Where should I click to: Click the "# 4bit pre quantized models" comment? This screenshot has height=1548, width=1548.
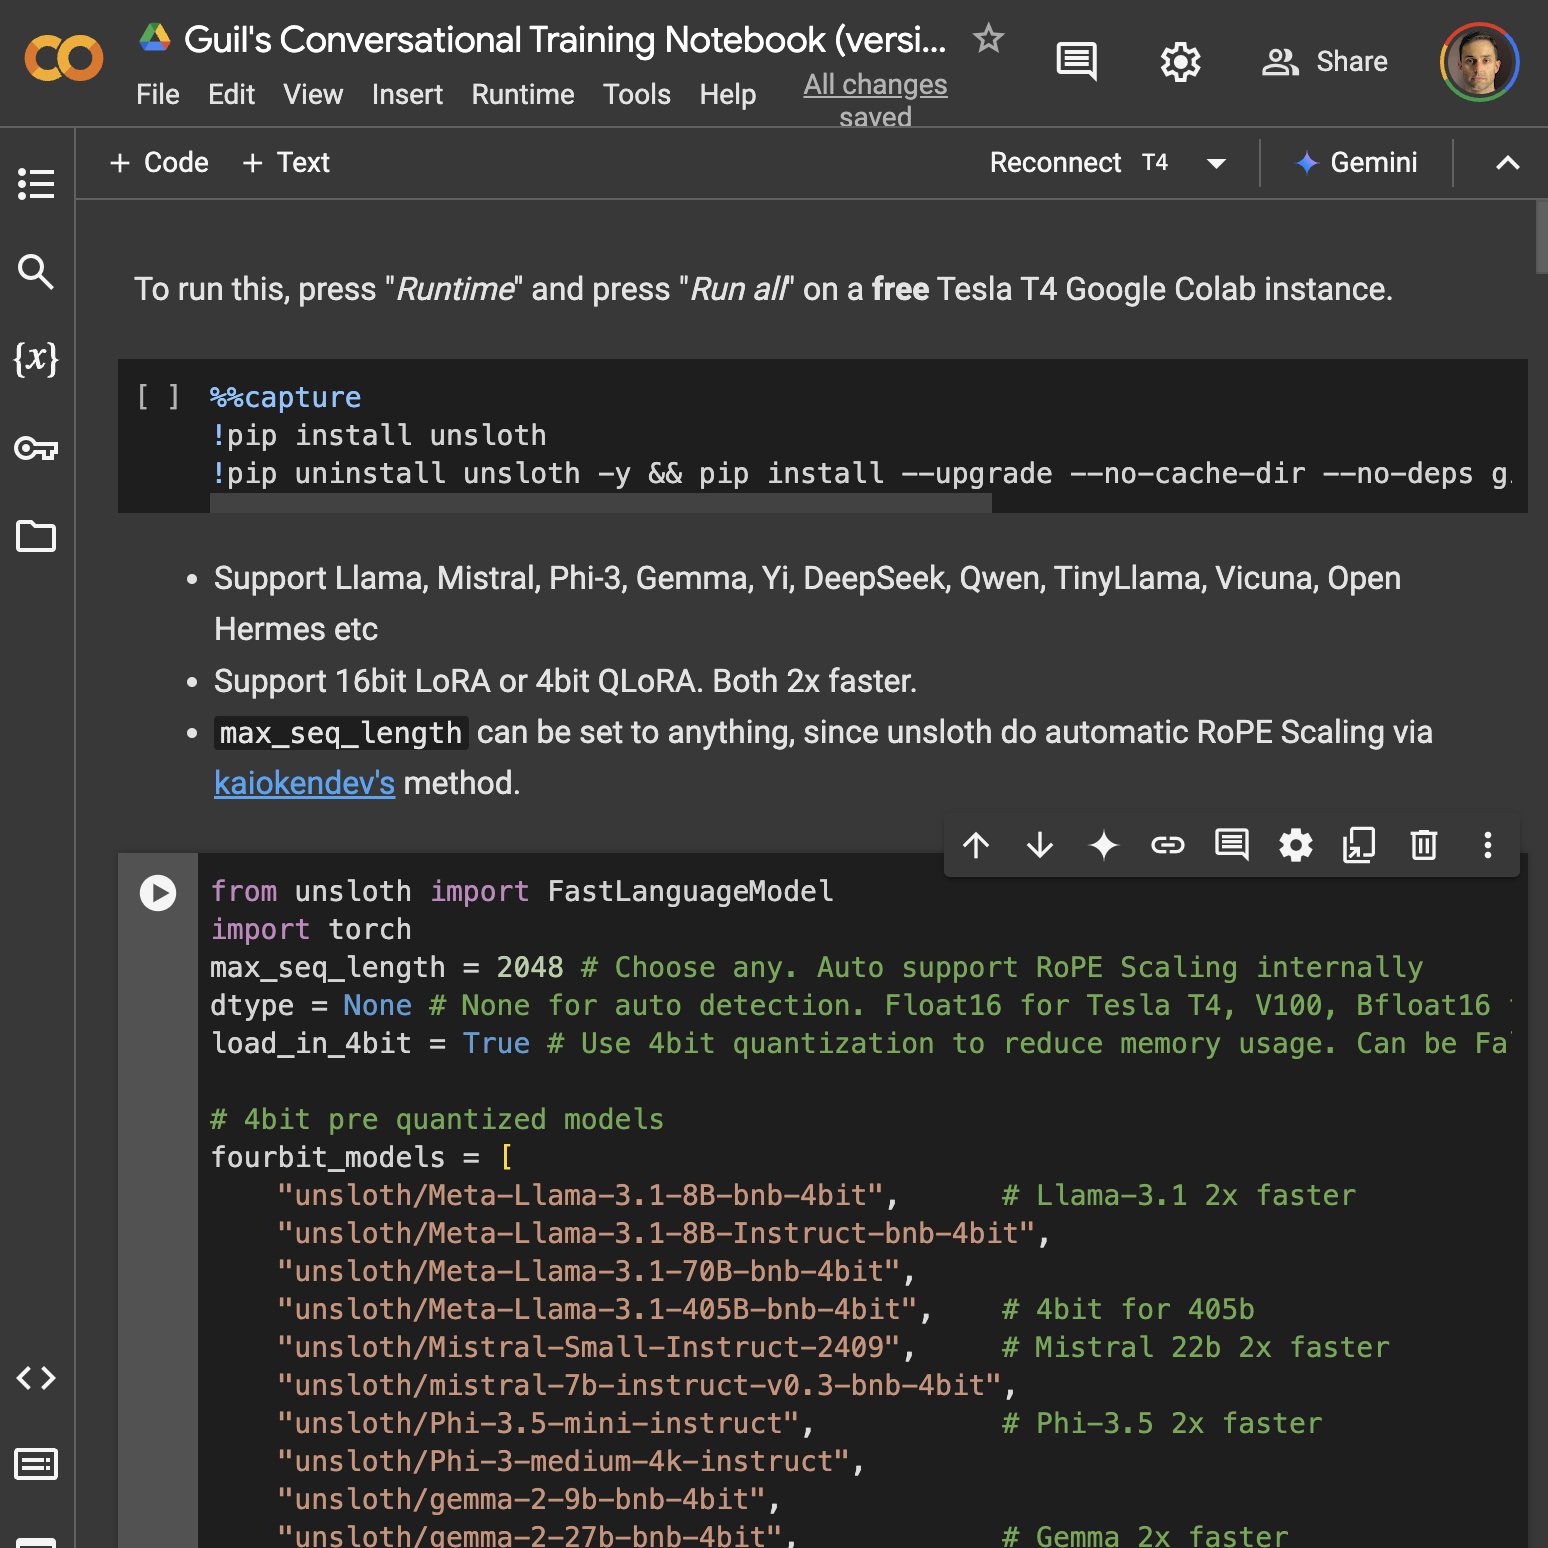click(437, 1119)
